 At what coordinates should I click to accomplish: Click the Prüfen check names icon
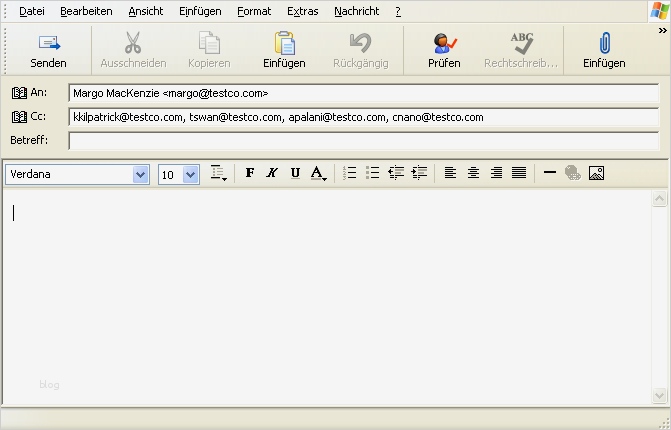tap(444, 43)
